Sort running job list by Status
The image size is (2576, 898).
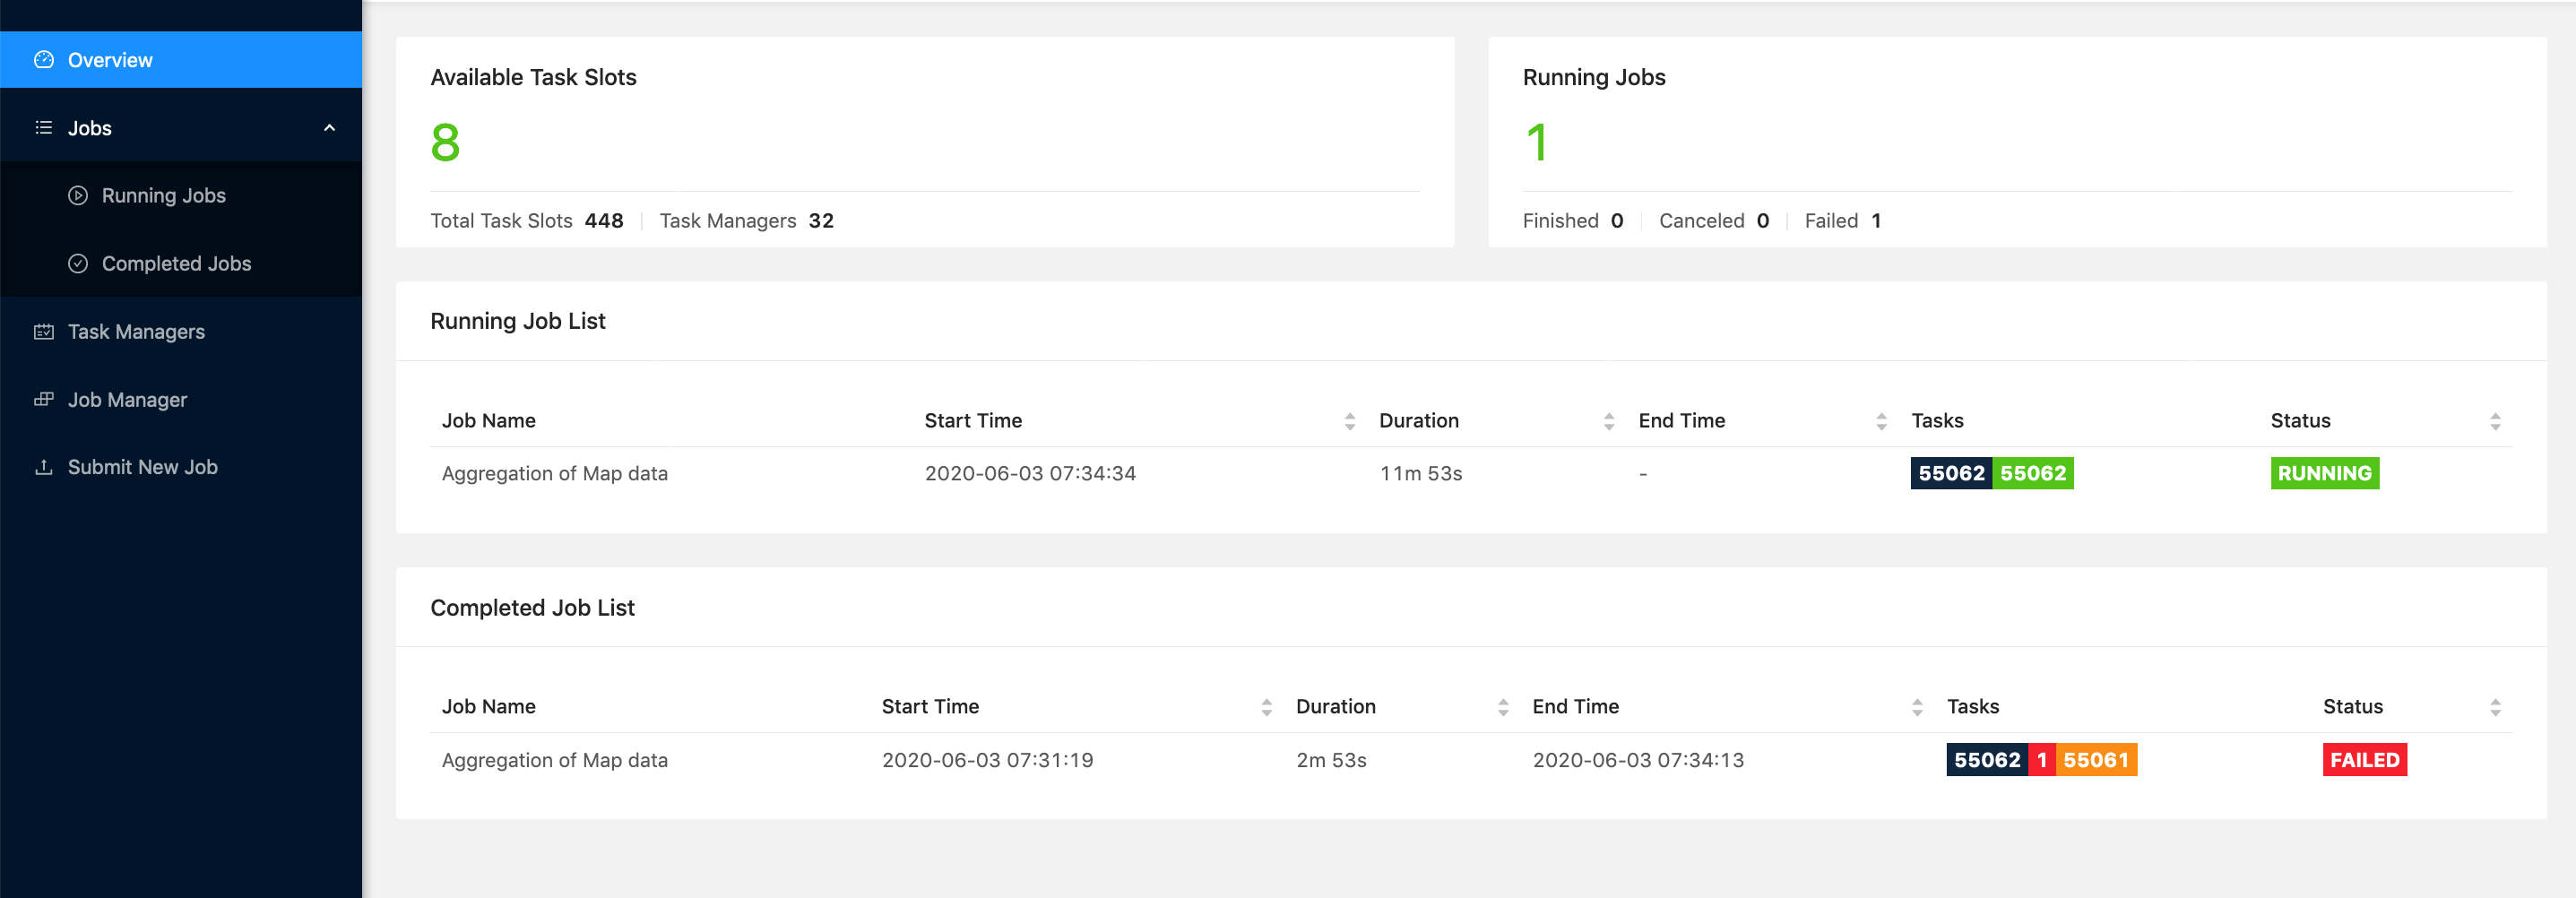[2495, 422]
